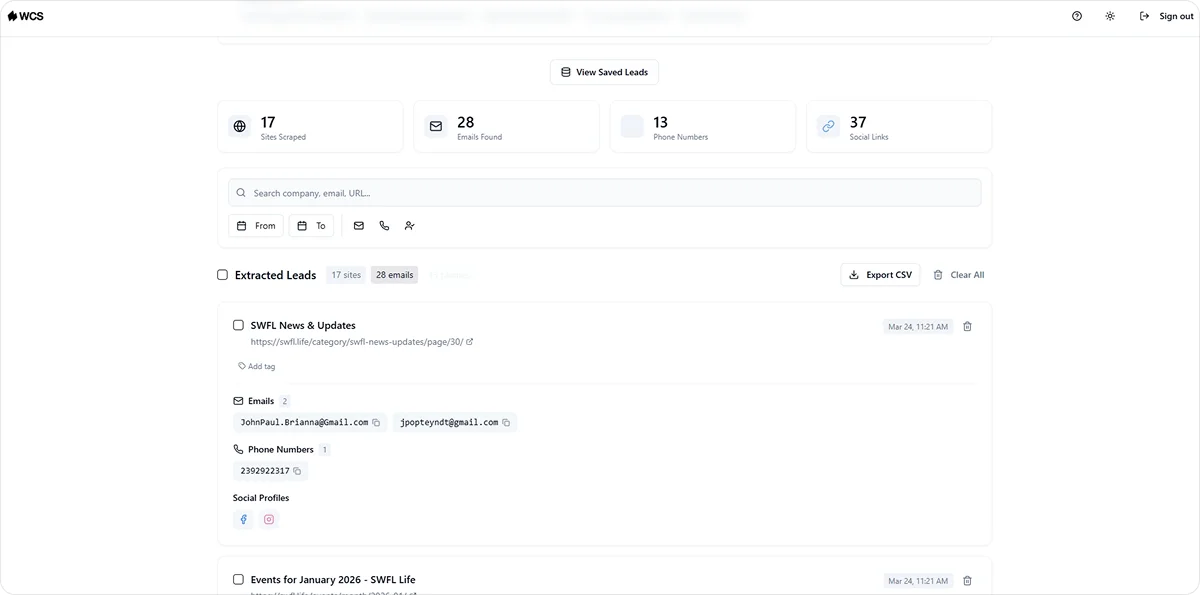Screen dimensions: 1200x595
Task: Select the 17 sites tab
Action: point(346,275)
